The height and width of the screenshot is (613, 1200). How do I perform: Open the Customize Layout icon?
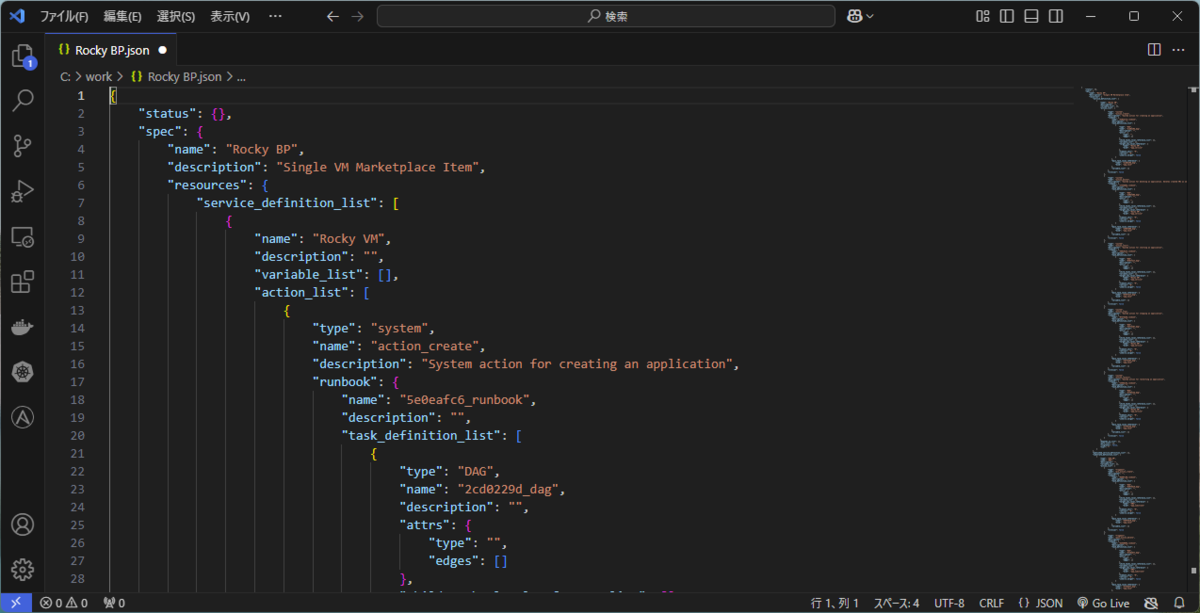point(983,16)
